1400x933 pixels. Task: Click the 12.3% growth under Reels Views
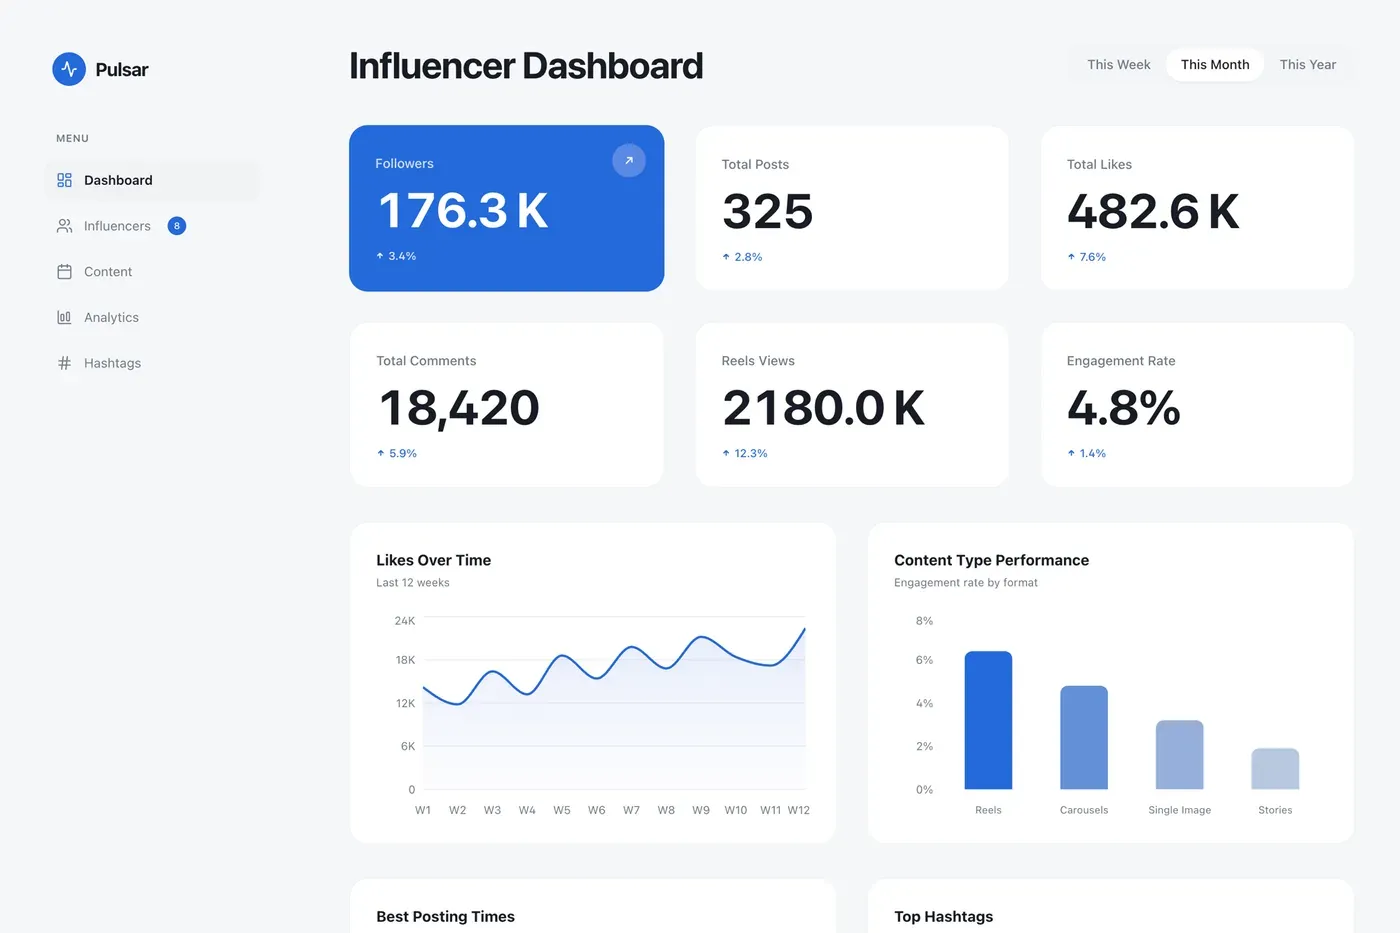[x=751, y=453]
